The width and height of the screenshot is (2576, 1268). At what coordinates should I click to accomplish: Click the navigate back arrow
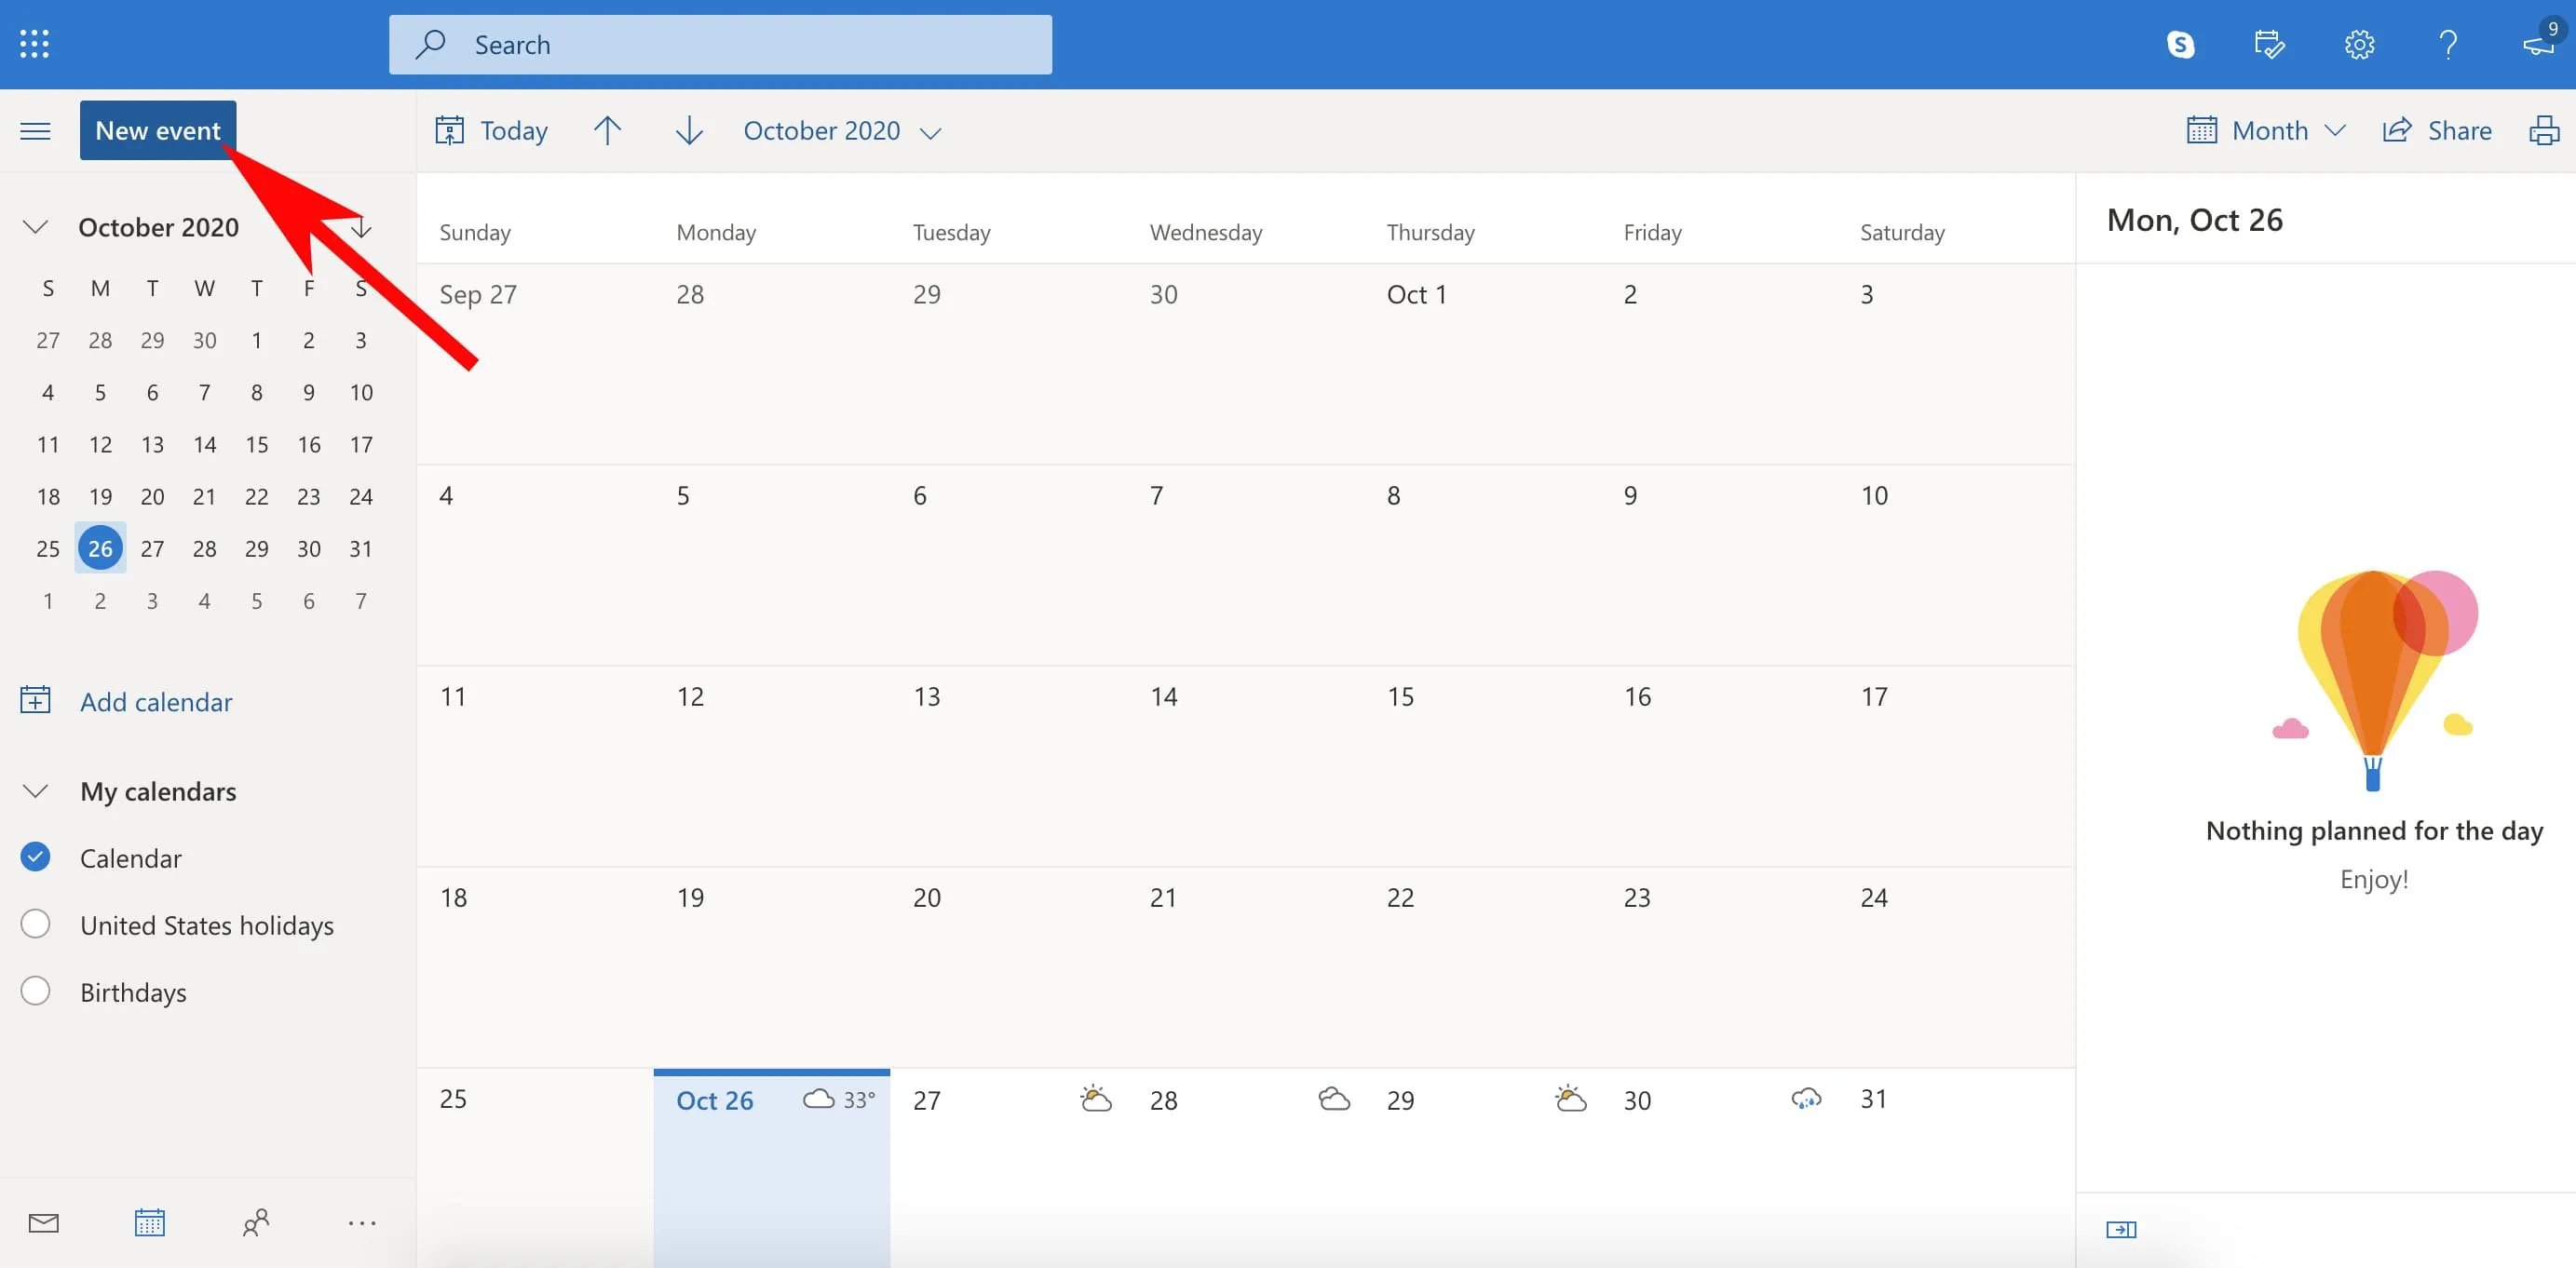[608, 128]
